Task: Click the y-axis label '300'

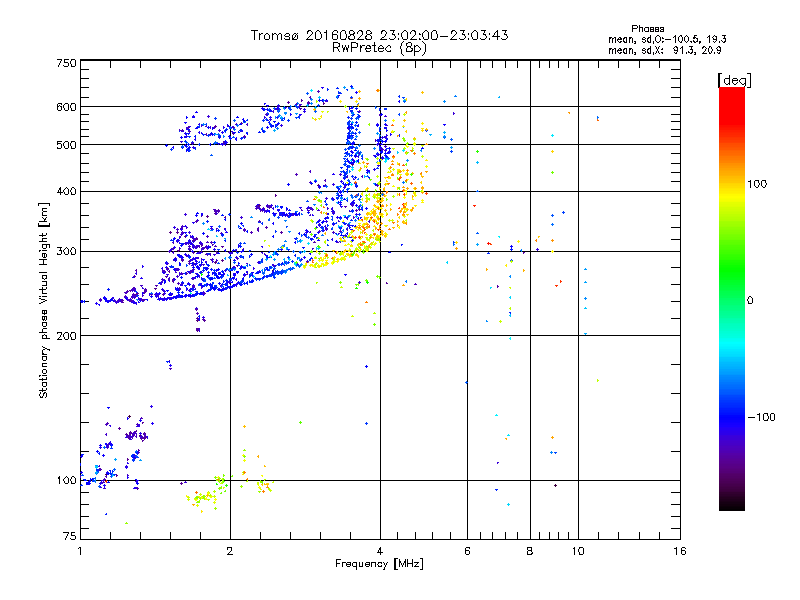Action: click(66, 252)
